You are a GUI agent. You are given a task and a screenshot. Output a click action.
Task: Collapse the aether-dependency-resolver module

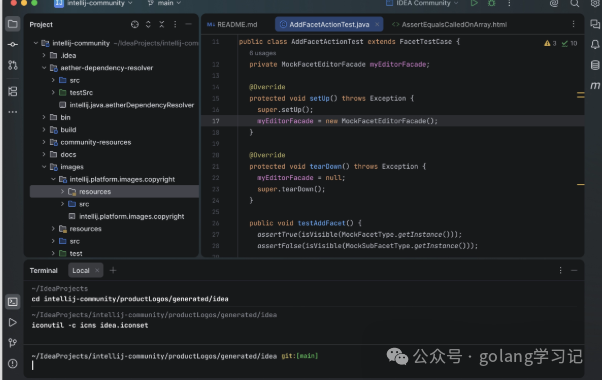(44, 68)
